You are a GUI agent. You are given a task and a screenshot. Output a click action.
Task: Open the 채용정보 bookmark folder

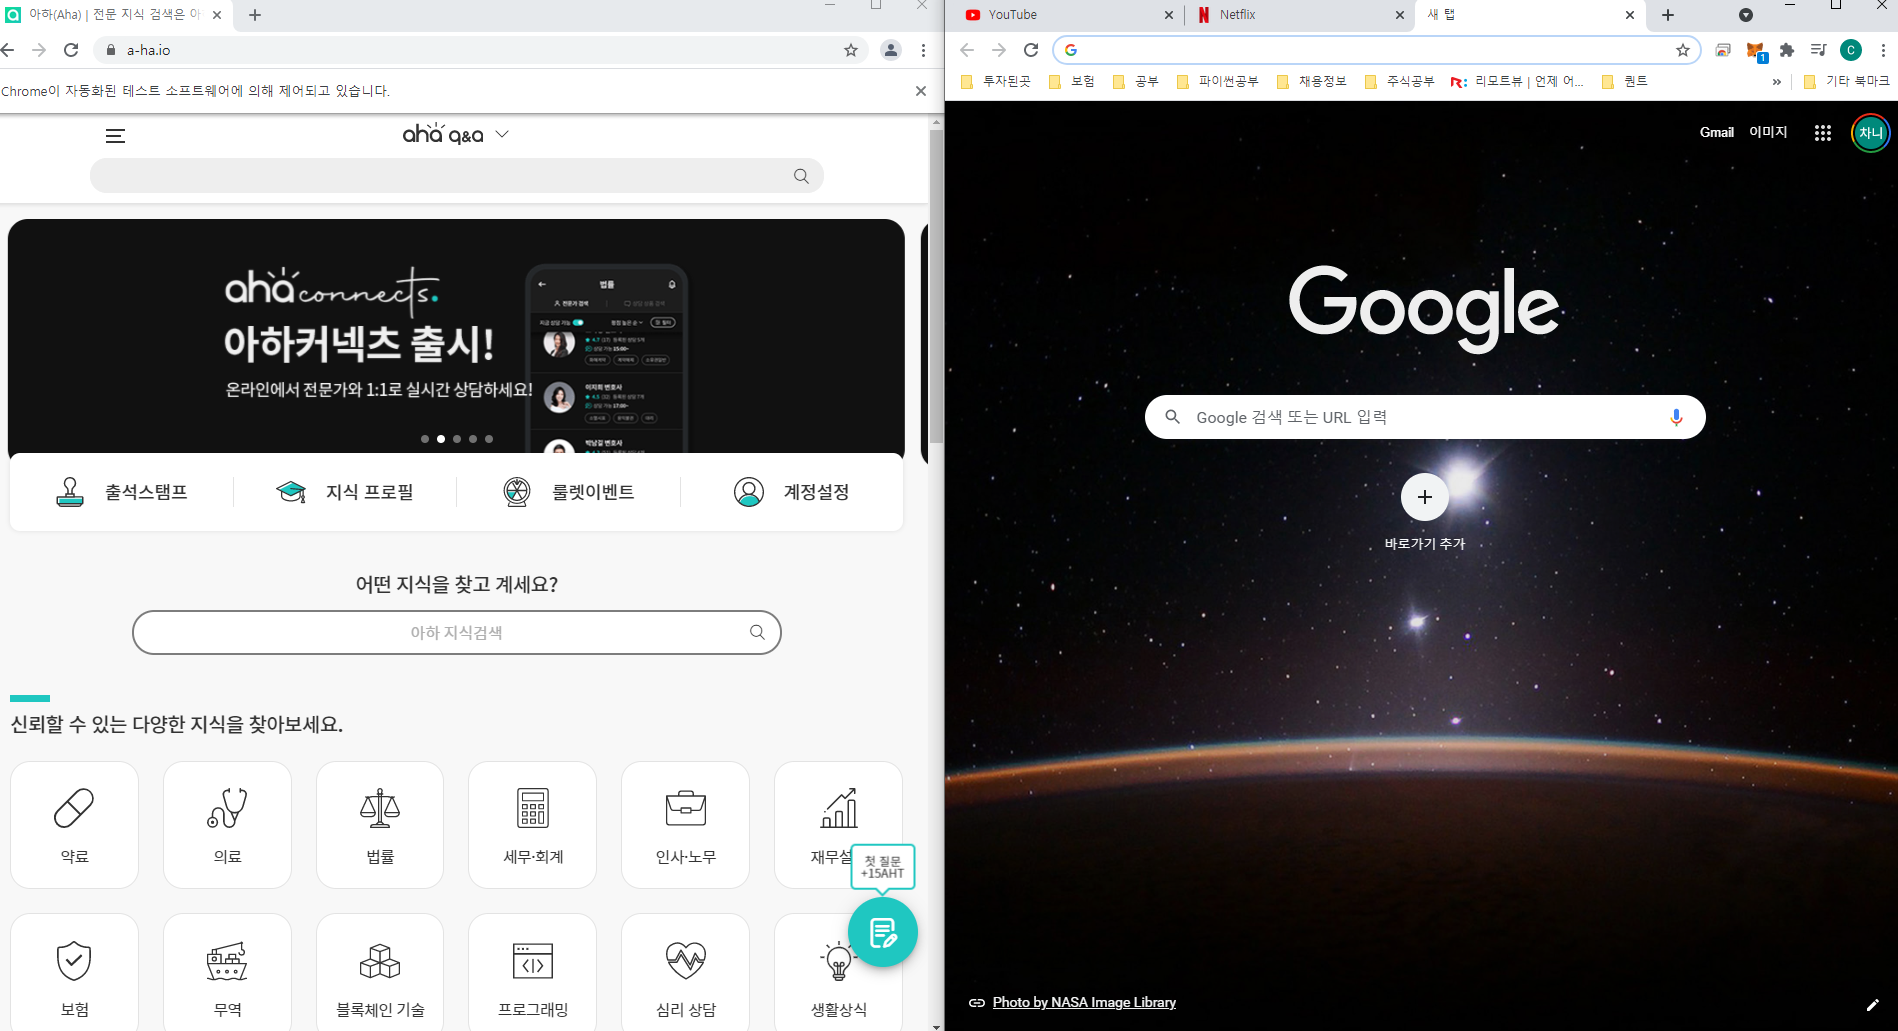pos(1311,82)
